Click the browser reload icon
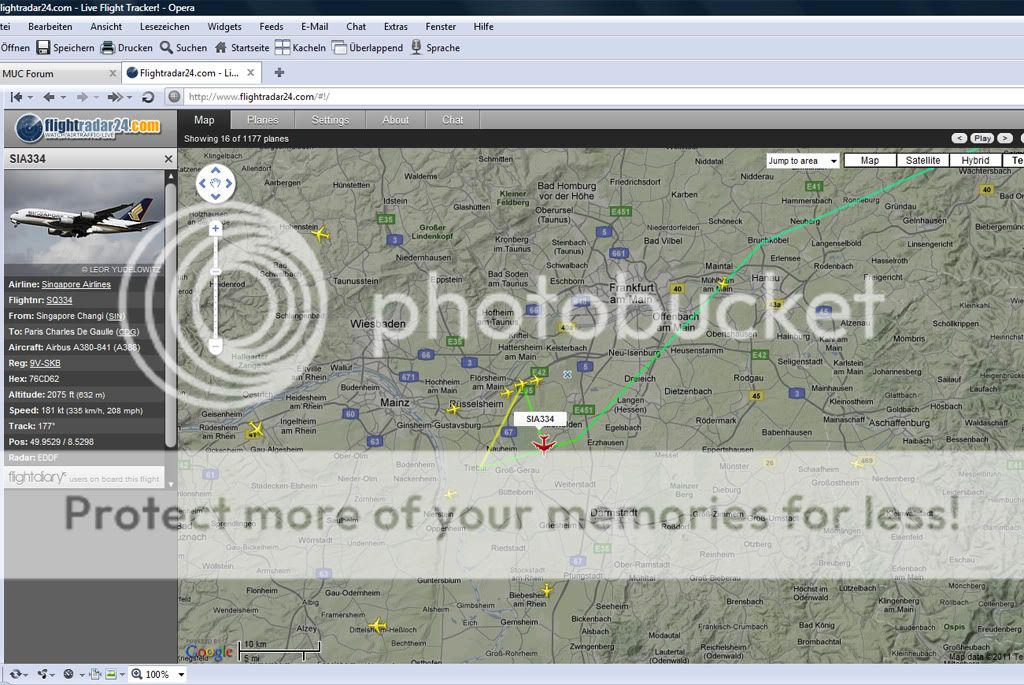Viewport: 1024px width, 685px height. point(148,97)
